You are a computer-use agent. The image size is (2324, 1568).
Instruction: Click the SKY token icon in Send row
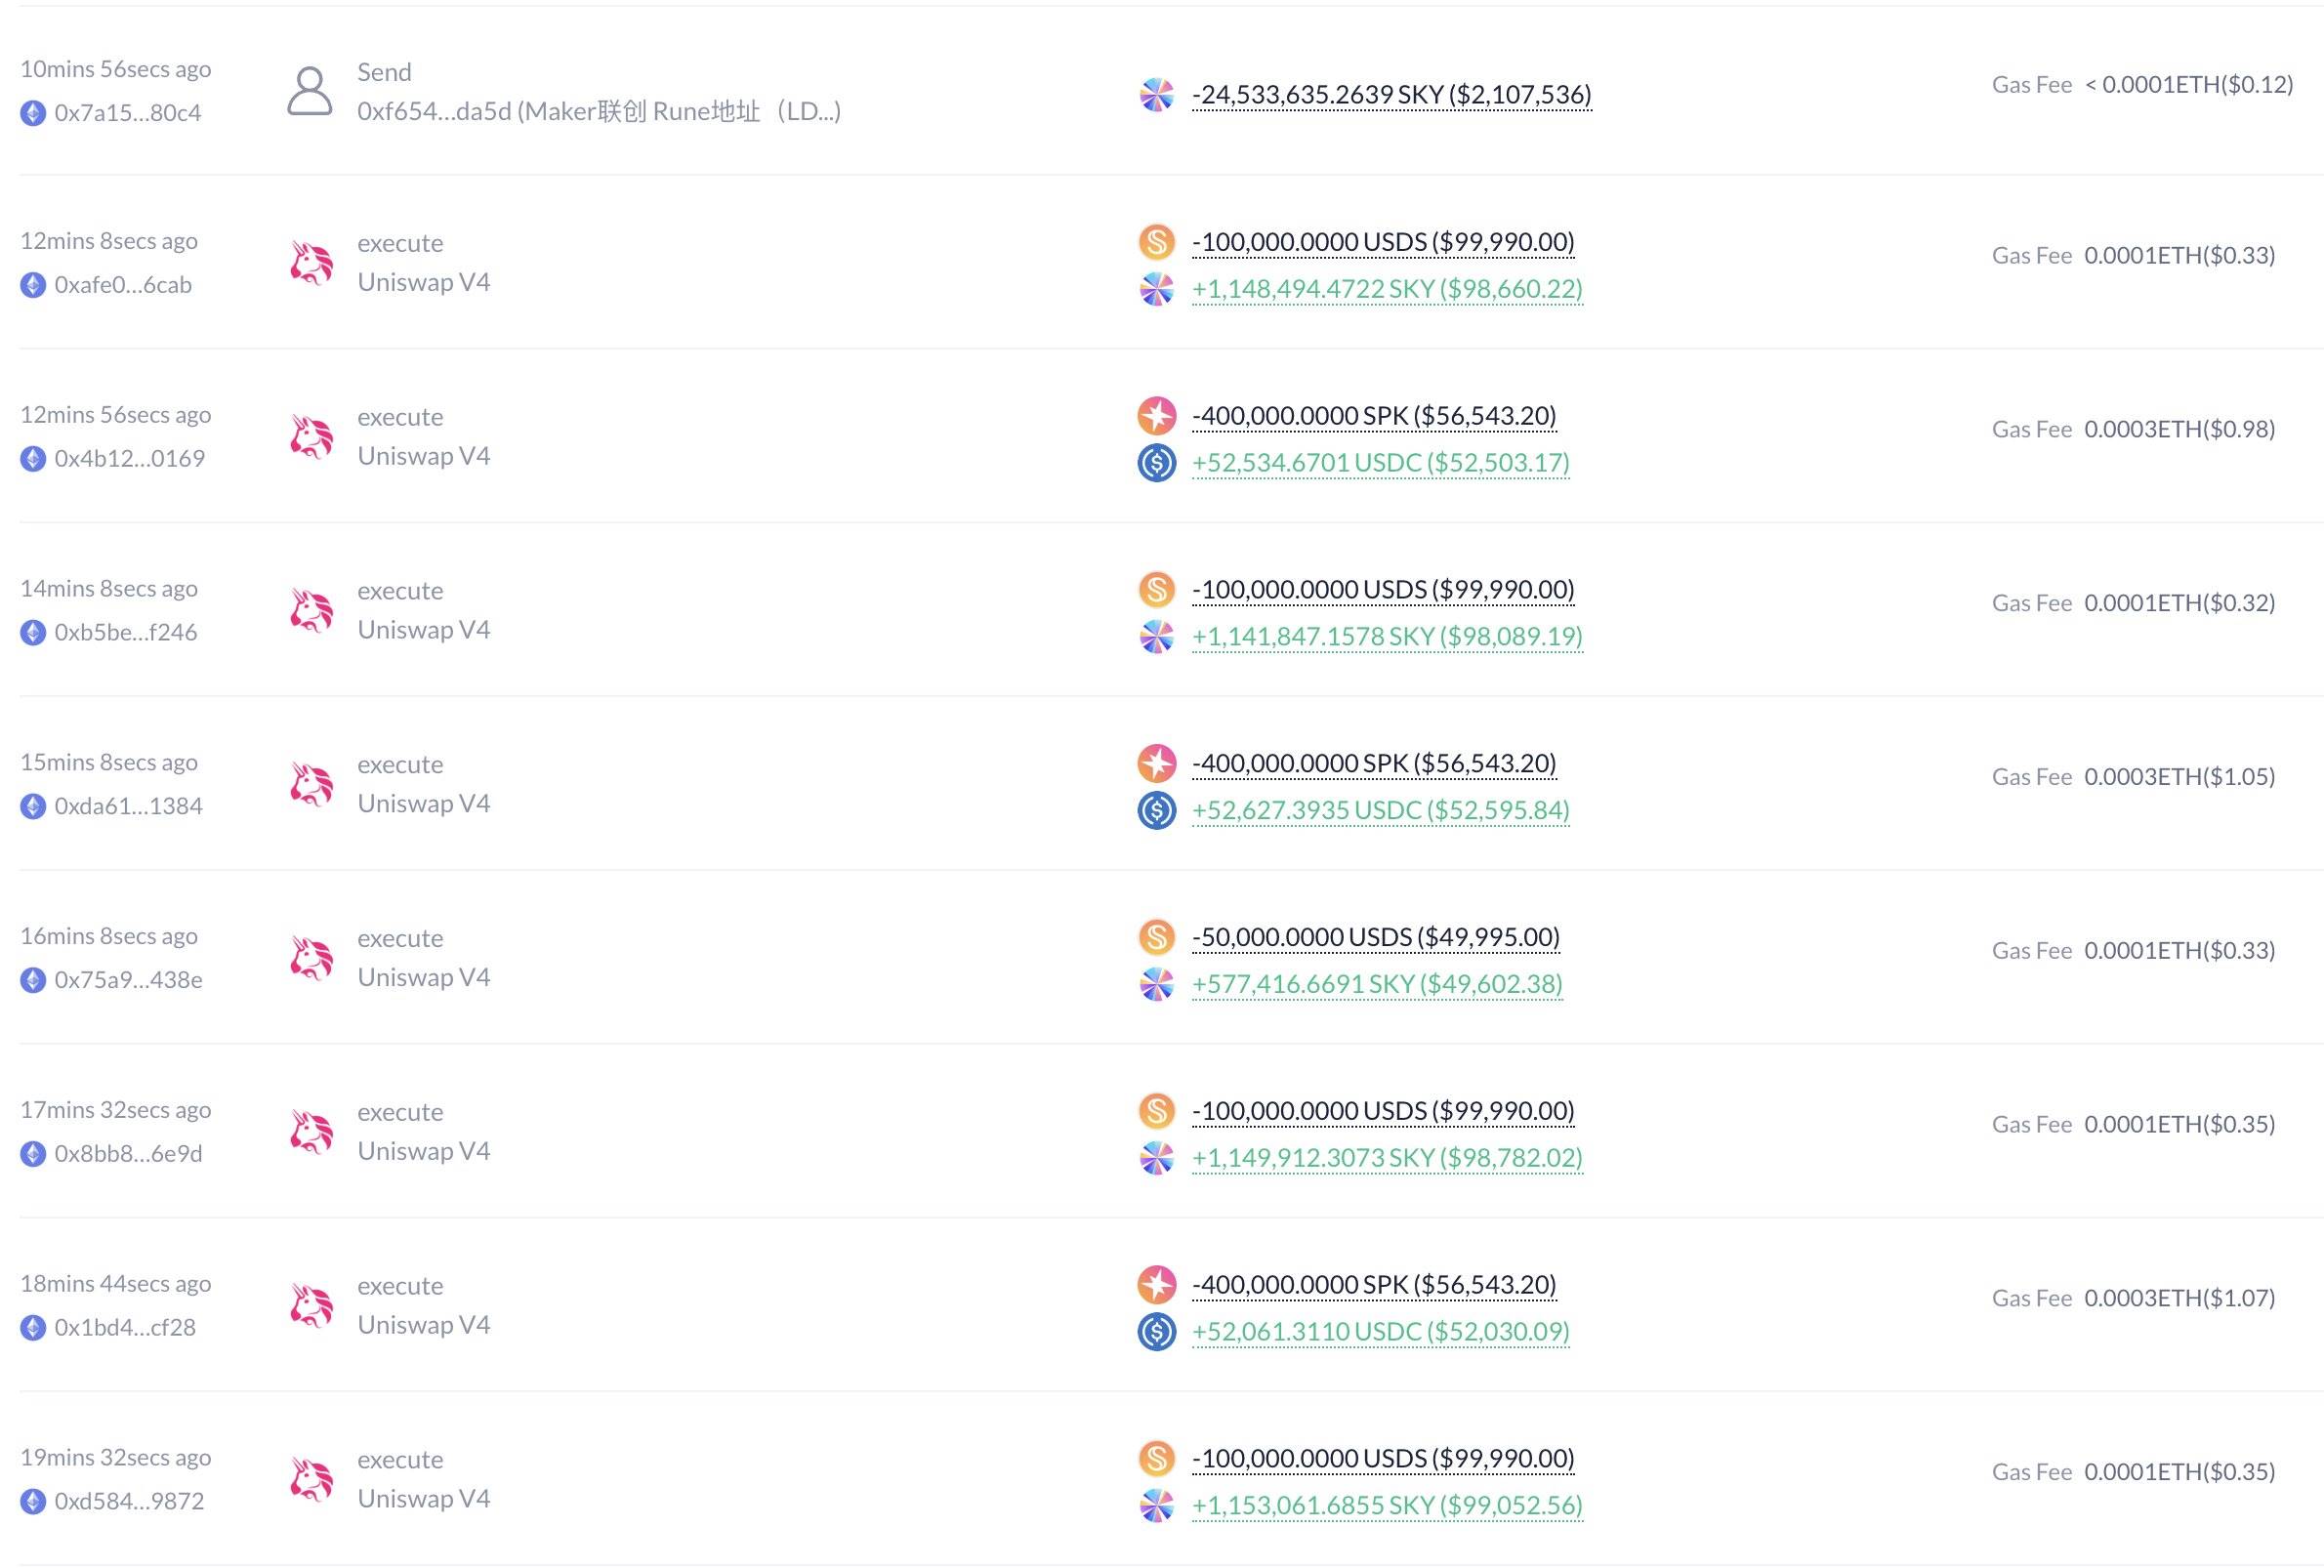tap(1156, 95)
